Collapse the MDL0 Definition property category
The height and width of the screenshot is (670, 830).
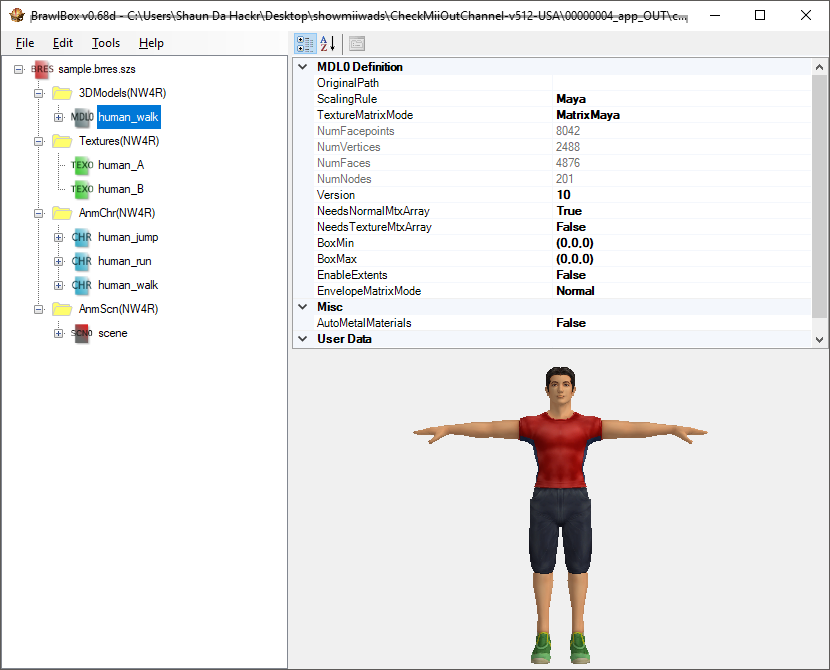(303, 67)
